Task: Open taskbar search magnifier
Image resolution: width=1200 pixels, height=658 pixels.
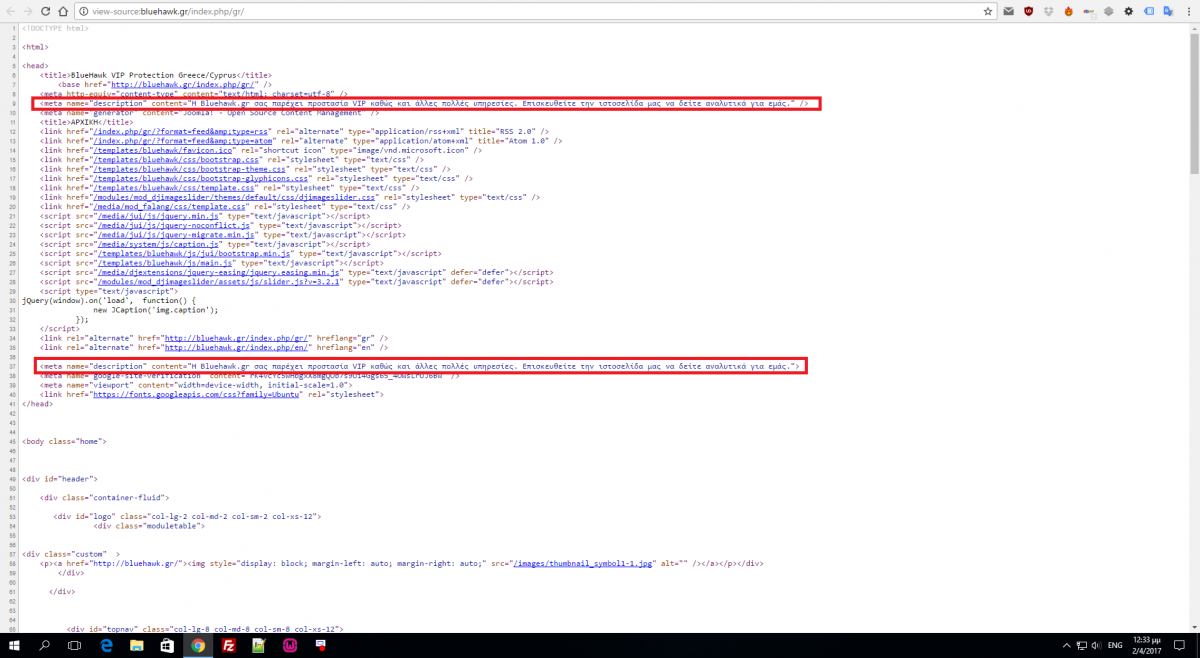Action: click(44, 646)
